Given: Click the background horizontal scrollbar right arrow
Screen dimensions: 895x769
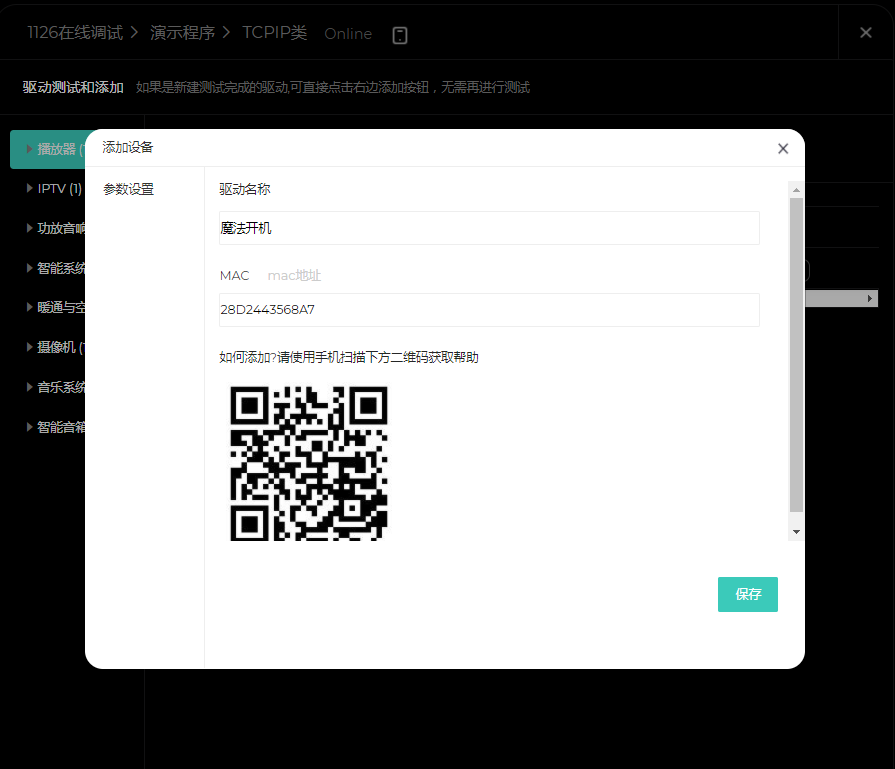Looking at the screenshot, I should (869, 299).
